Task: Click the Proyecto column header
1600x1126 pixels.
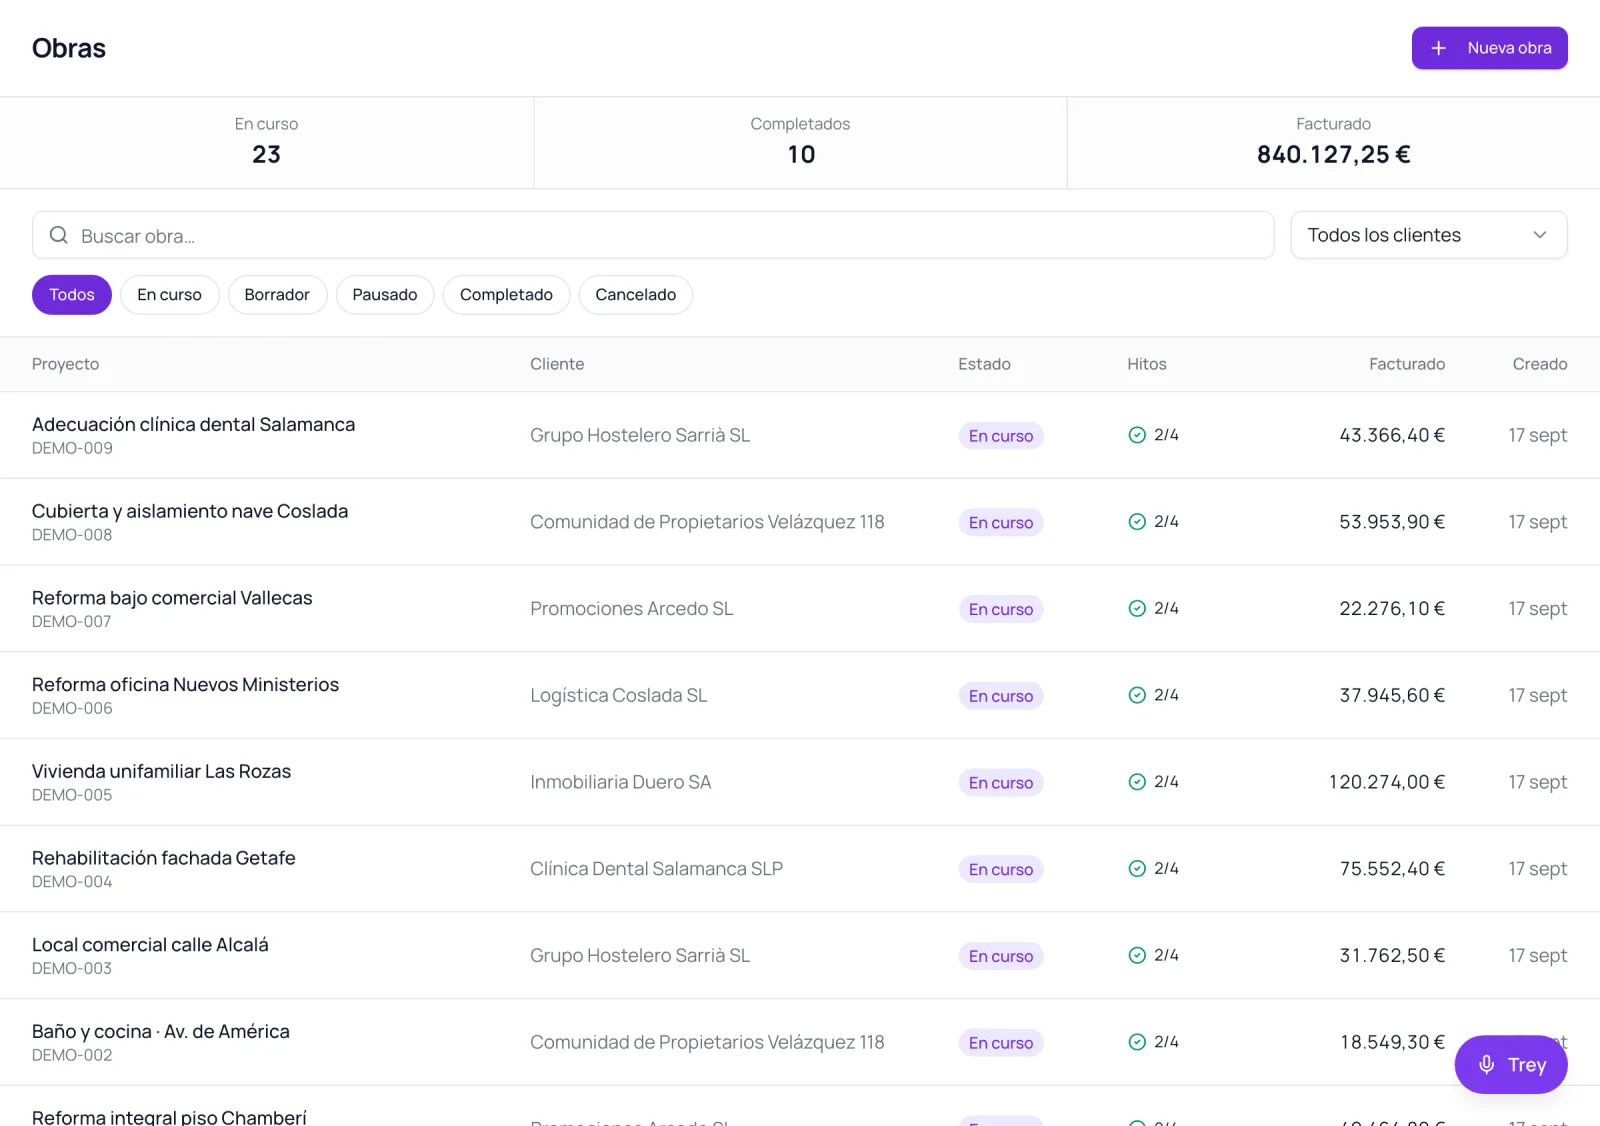Action: 66,364
